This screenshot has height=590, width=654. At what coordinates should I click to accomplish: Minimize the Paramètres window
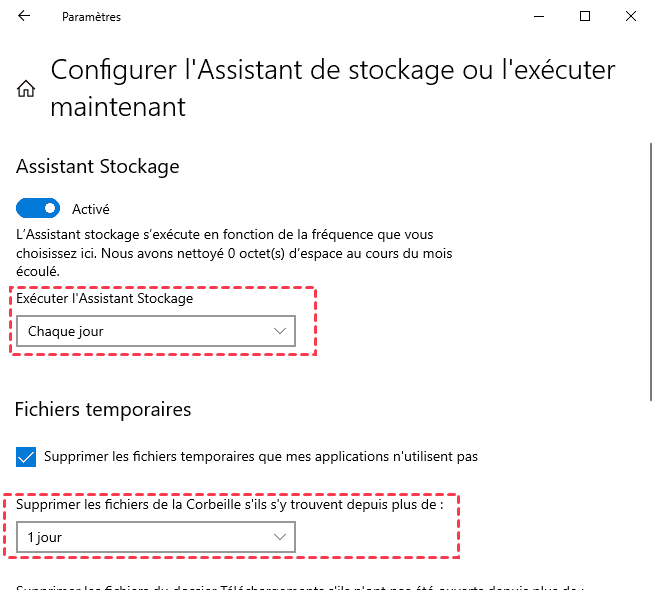539,17
